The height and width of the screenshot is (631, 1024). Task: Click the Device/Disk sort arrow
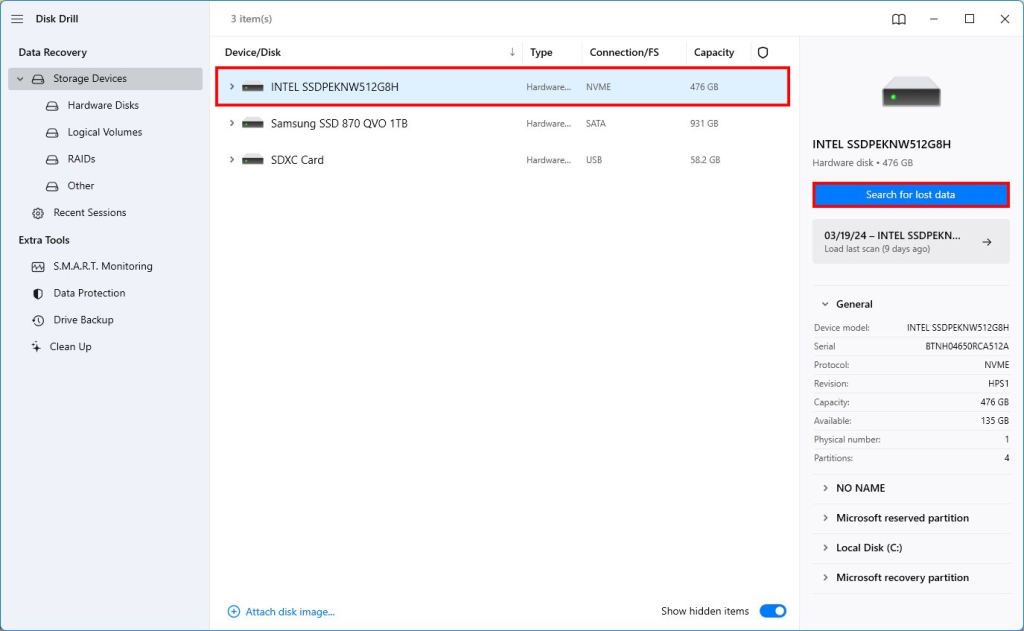[512, 52]
